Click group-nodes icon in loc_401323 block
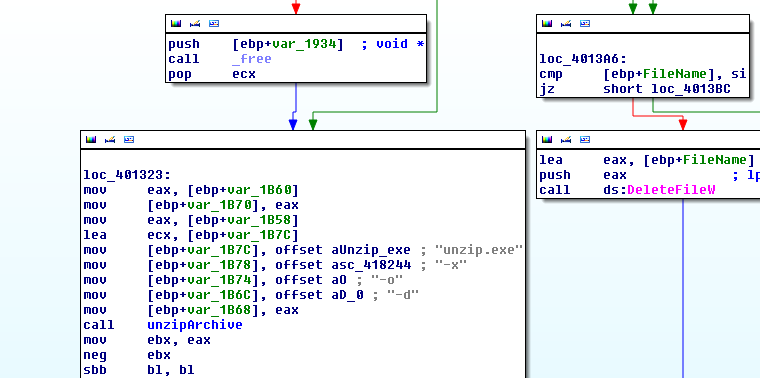 pos(129,140)
